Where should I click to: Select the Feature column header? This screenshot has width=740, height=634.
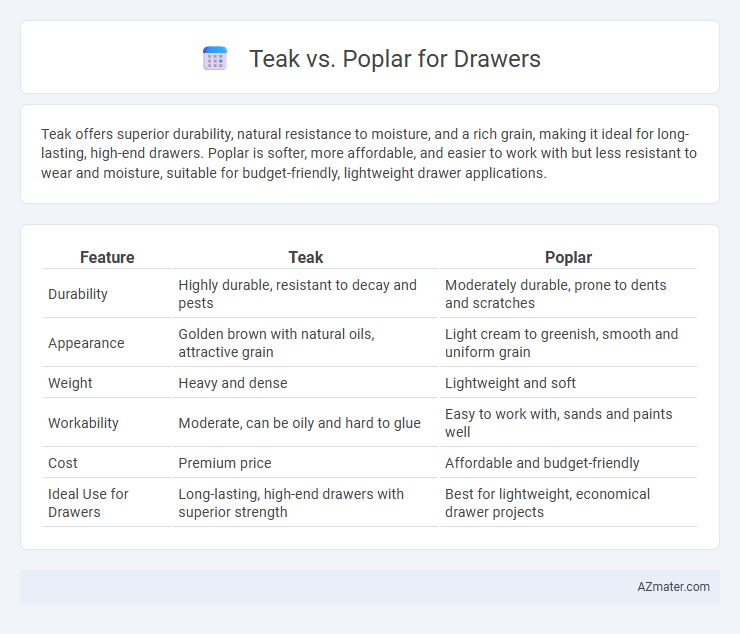107,257
